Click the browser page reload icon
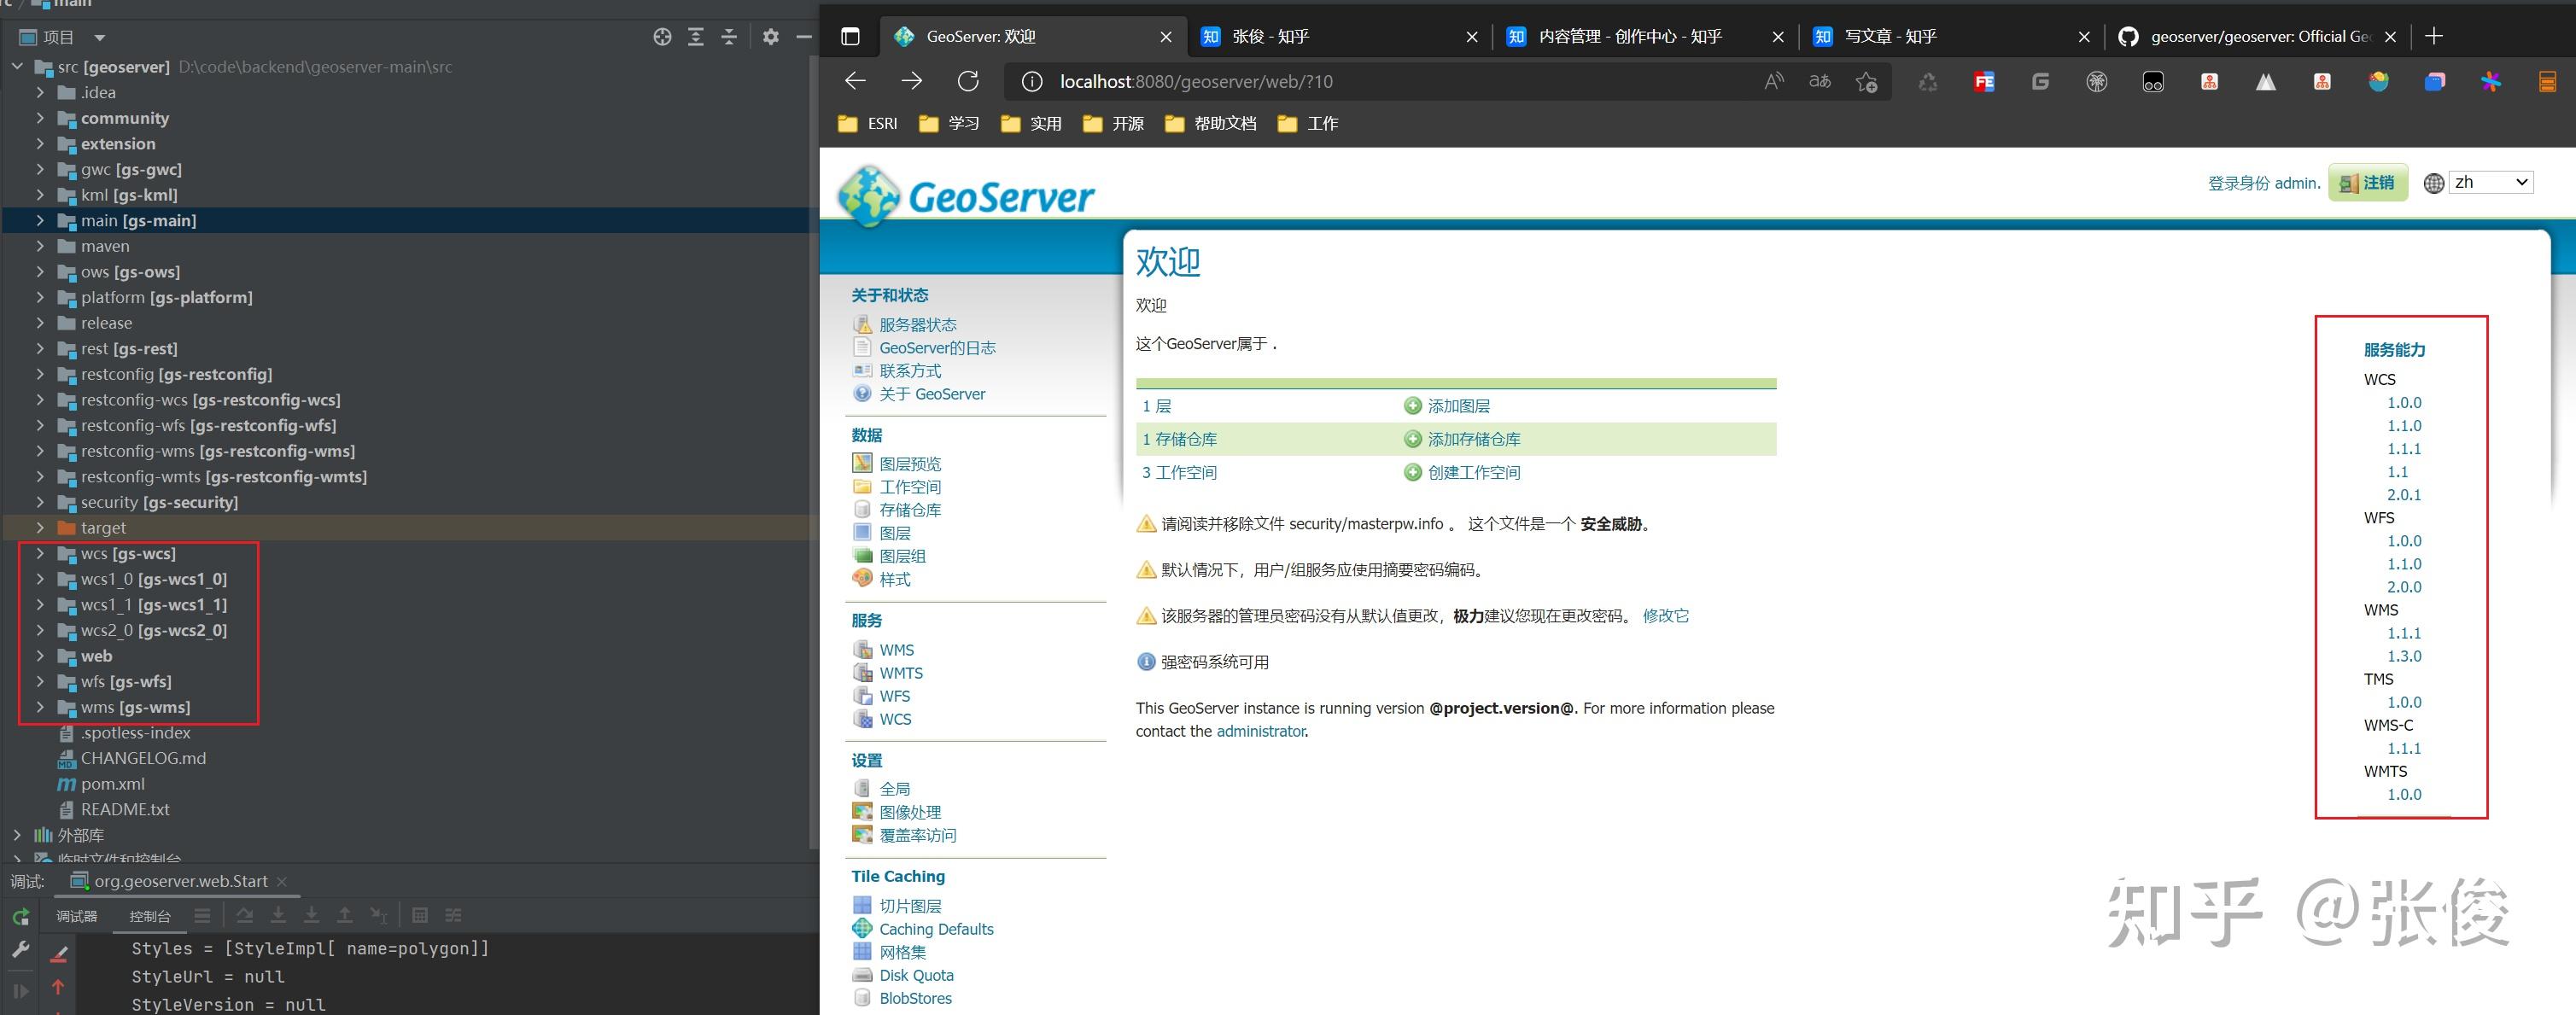2576x1015 pixels. coord(967,81)
